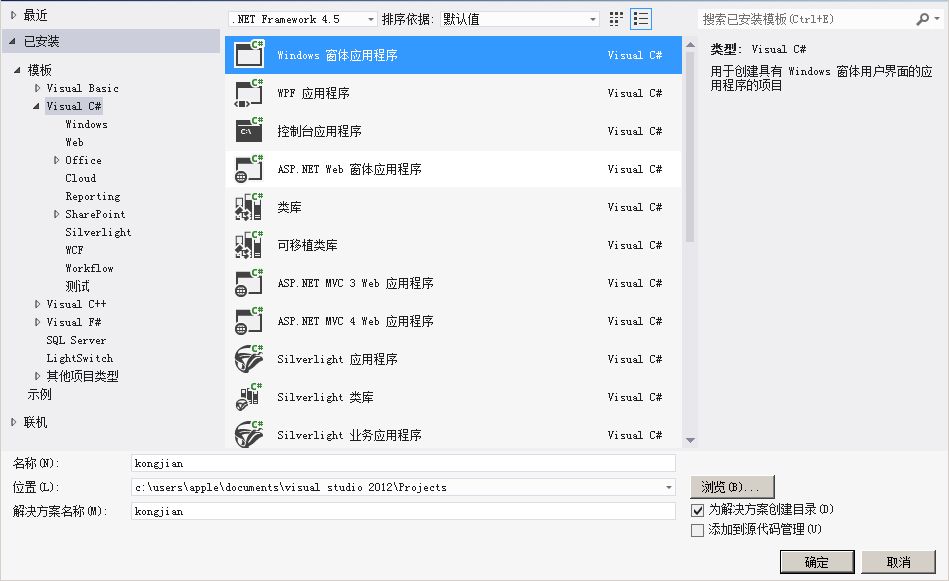The width and height of the screenshot is (949, 581).
Task: Select the 可移植类库 template name
Action: [307, 245]
